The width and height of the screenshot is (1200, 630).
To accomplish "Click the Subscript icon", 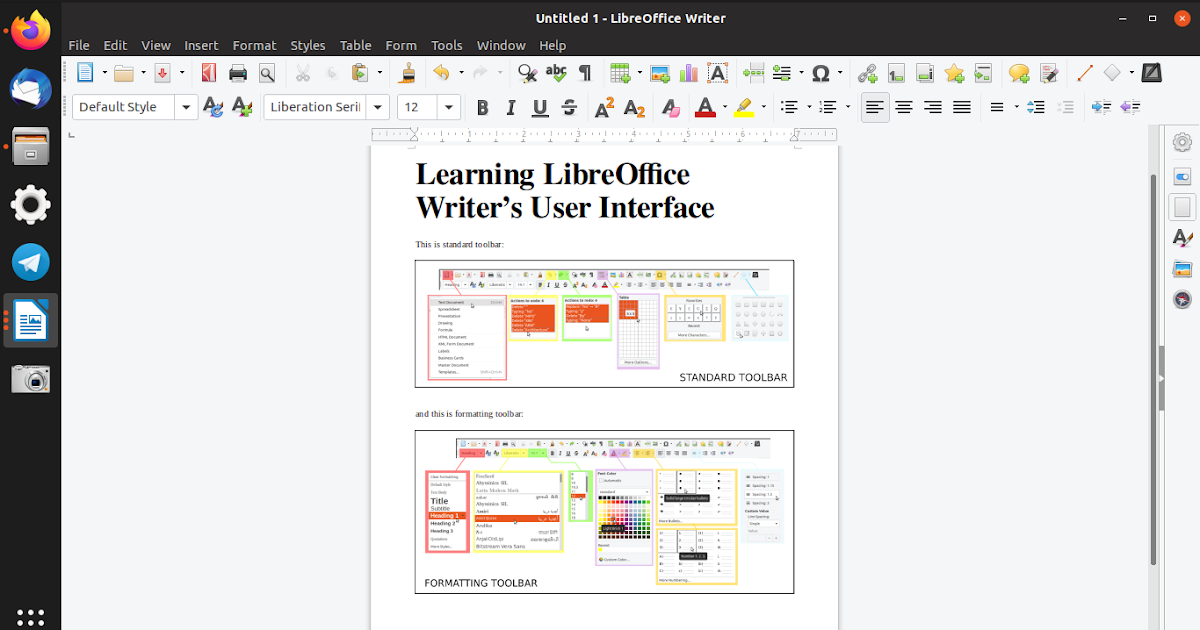I will click(634, 107).
